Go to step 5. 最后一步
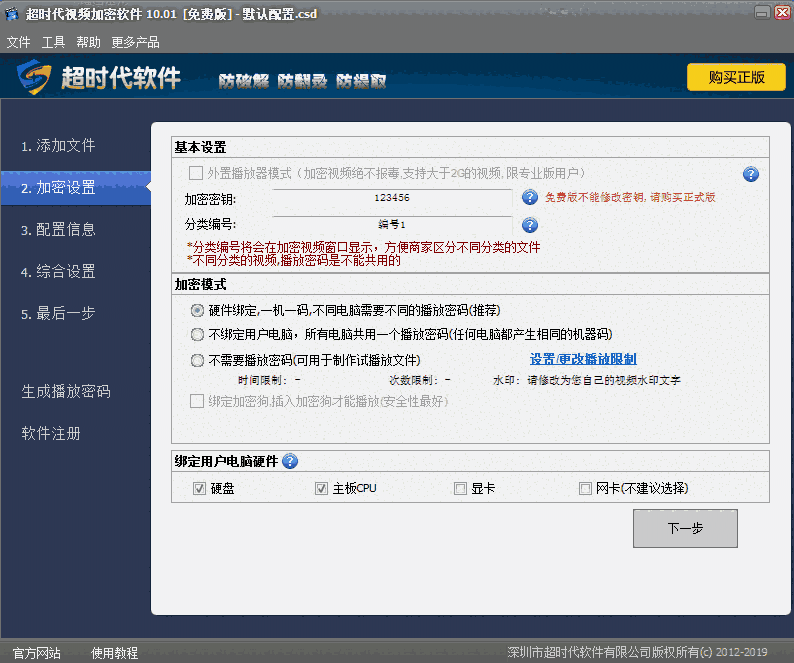Screen dimensions: 794x663 58,314
